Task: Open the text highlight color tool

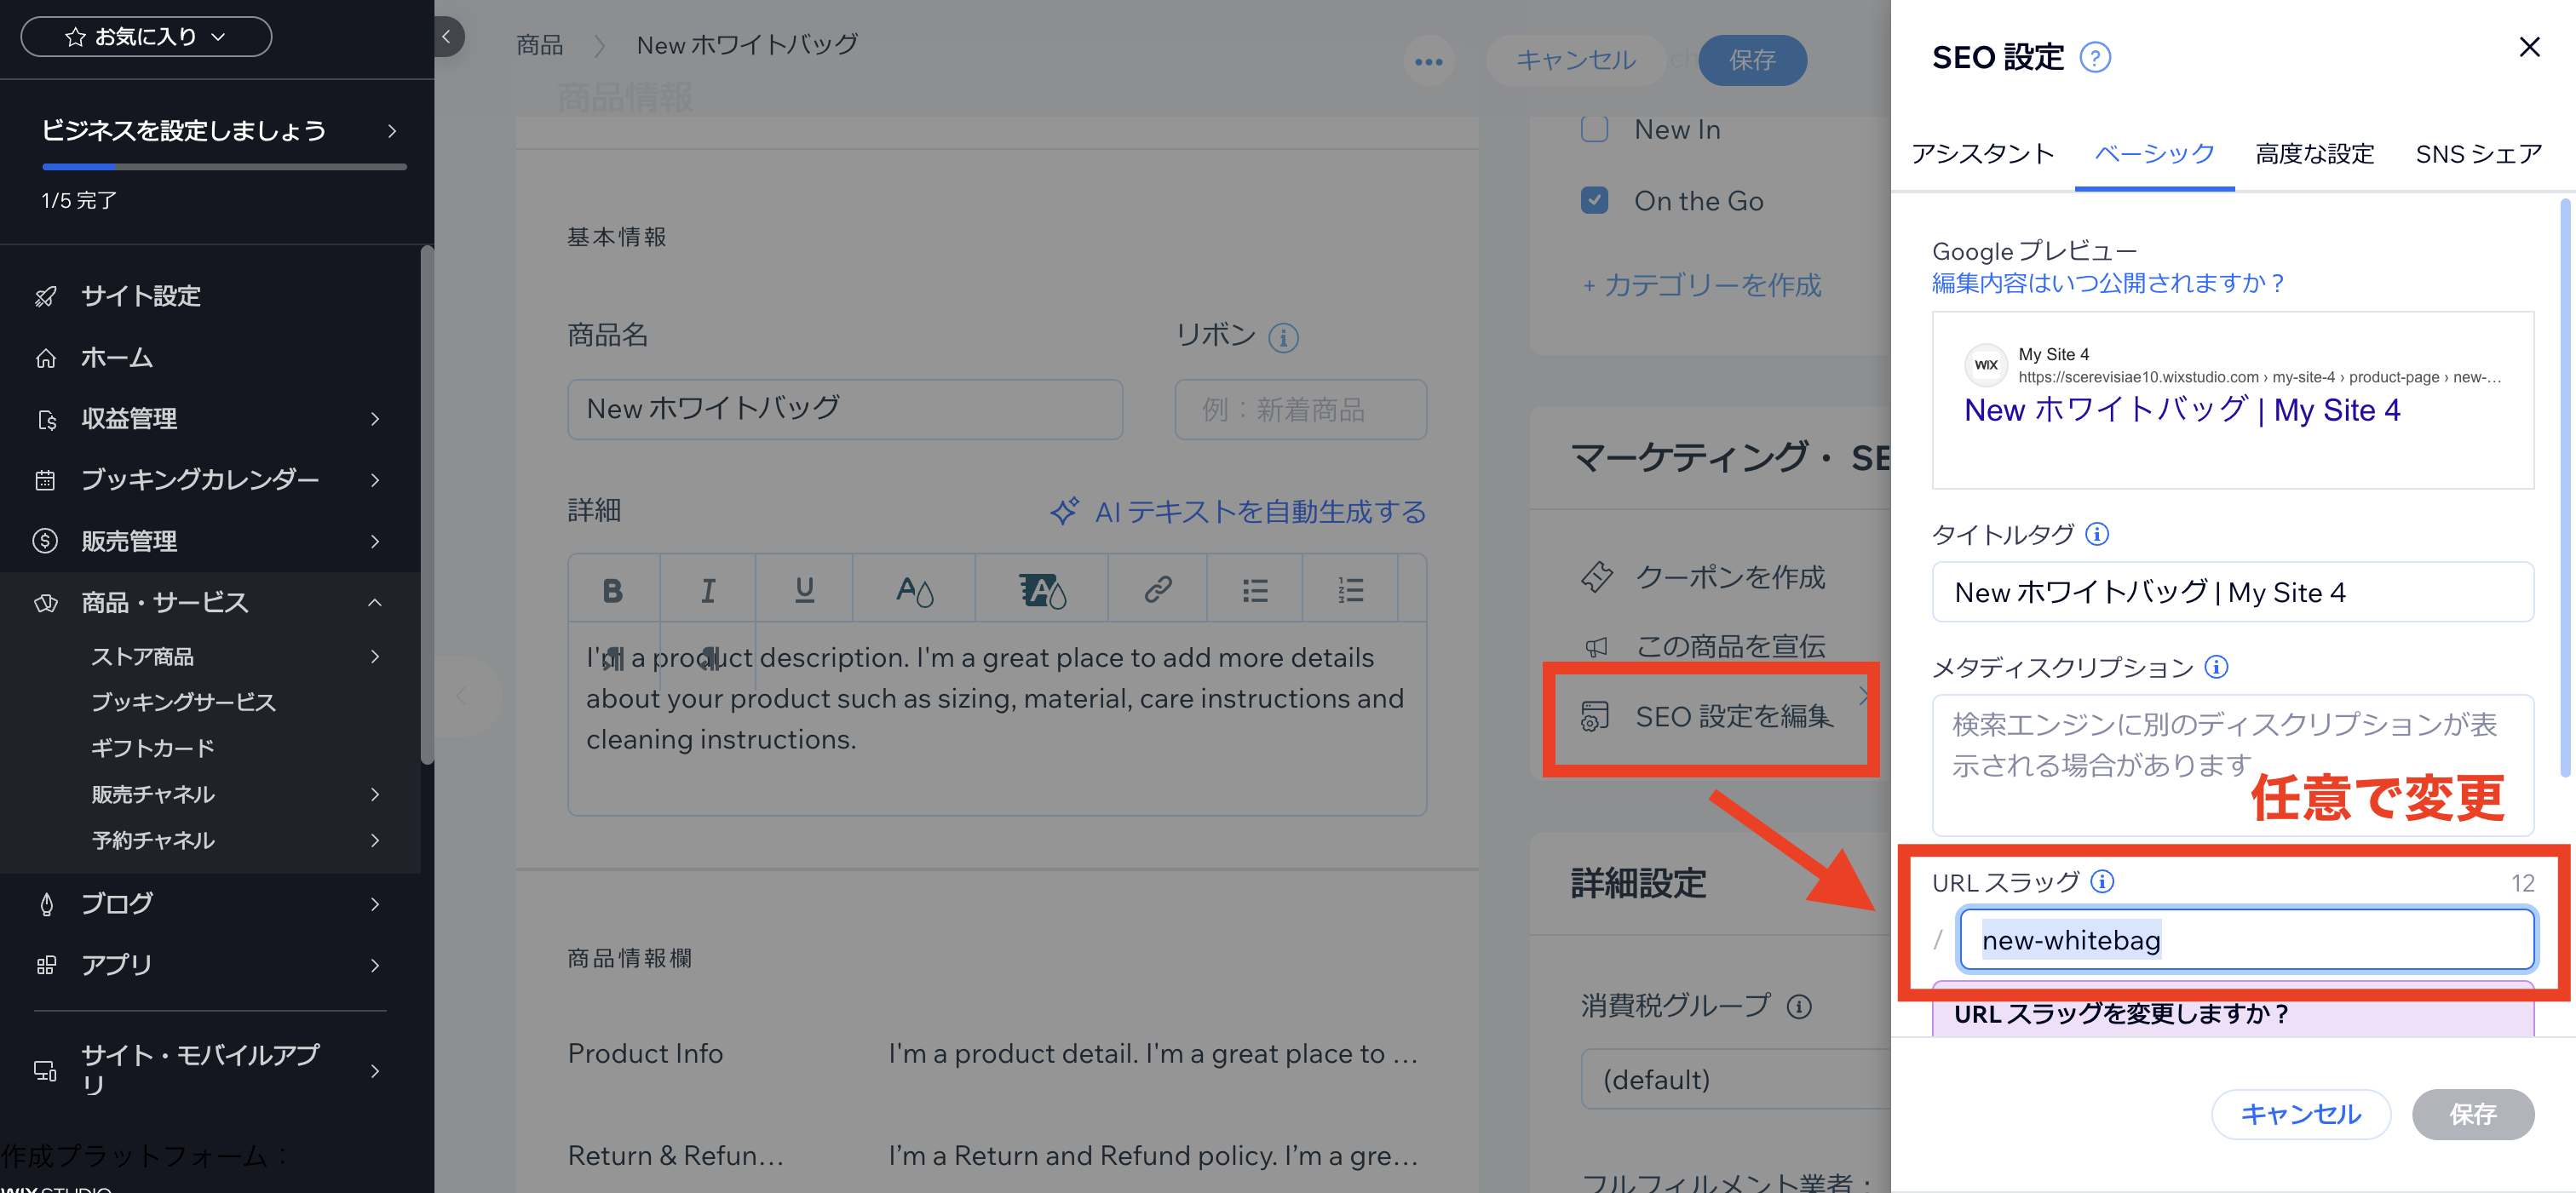Action: [x=1042, y=590]
